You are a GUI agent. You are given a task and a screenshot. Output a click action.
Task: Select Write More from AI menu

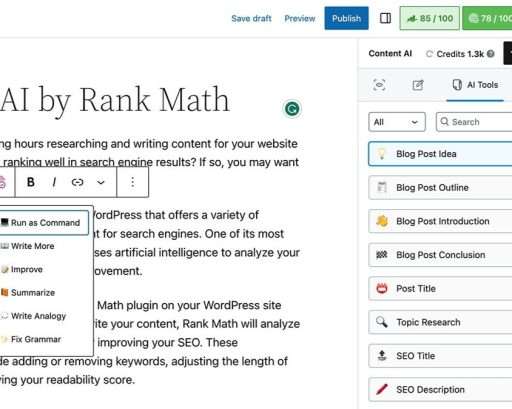pos(32,246)
